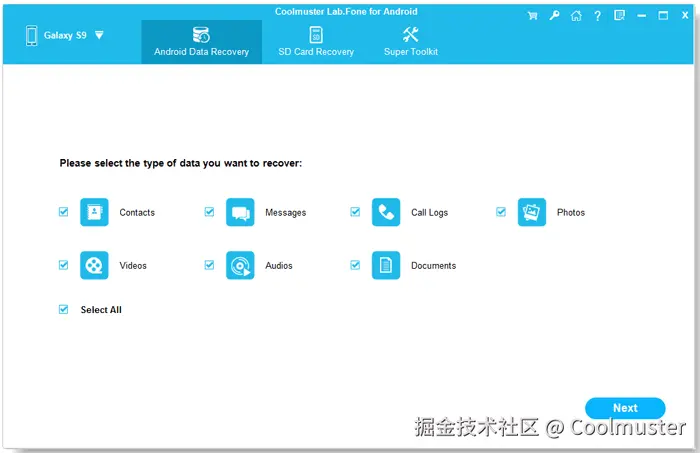Screen dimensions: 700x453
Task: Click the Audios disc icon
Action: (x=240, y=265)
